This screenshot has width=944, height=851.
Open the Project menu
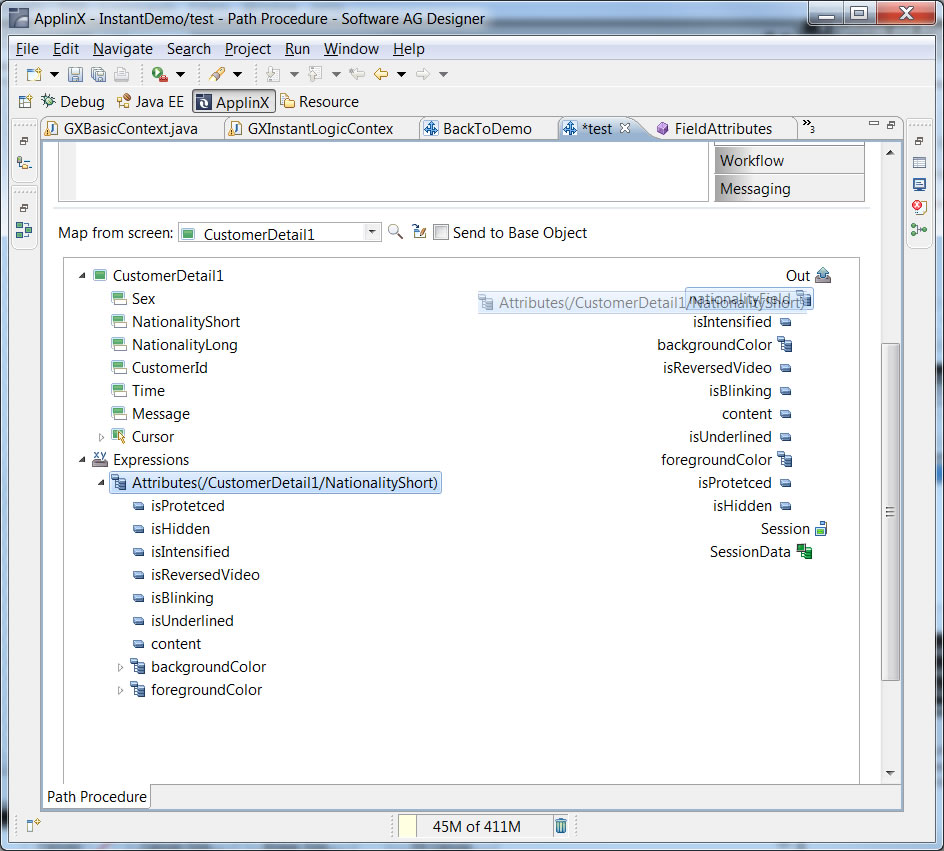click(x=247, y=49)
